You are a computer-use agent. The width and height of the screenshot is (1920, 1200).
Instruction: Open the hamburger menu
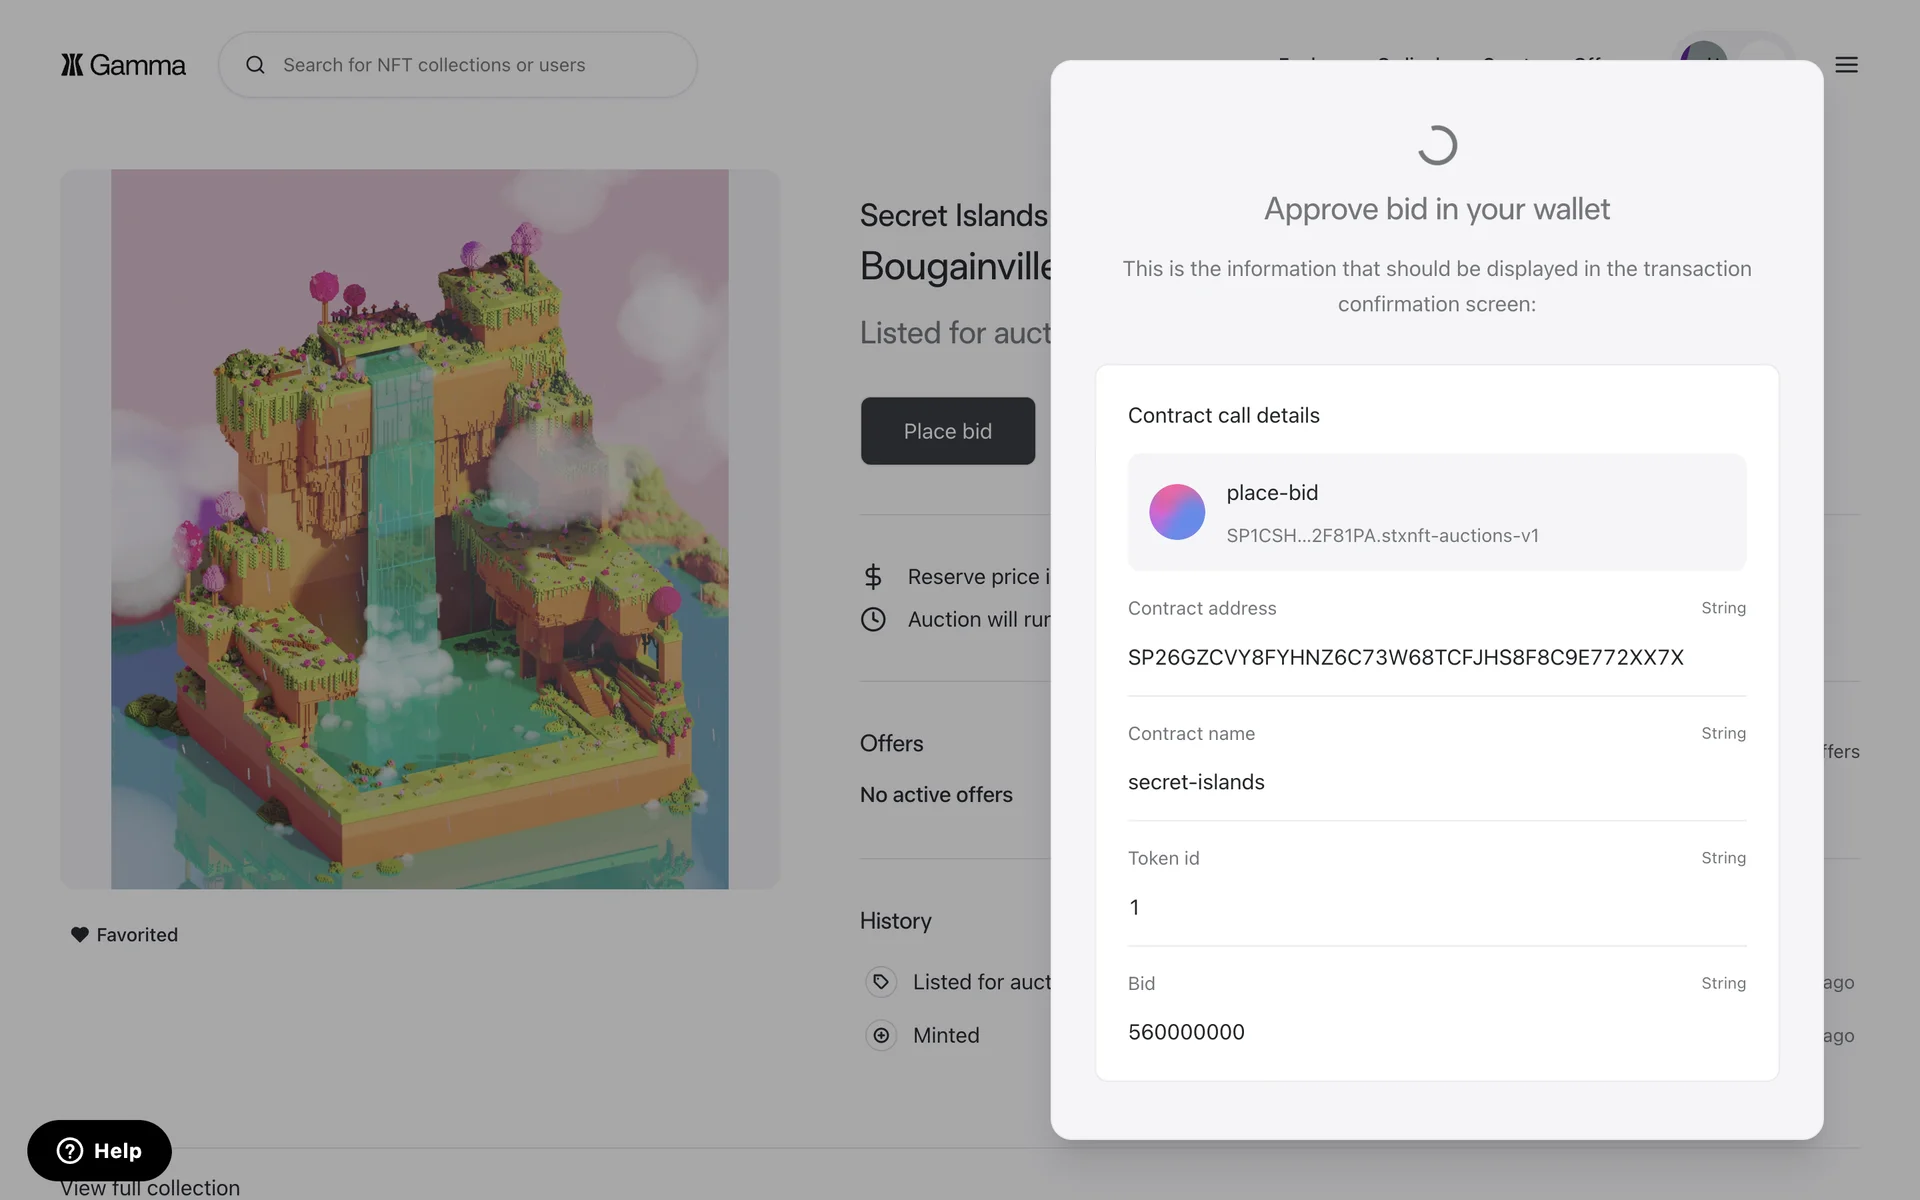pos(1846,65)
